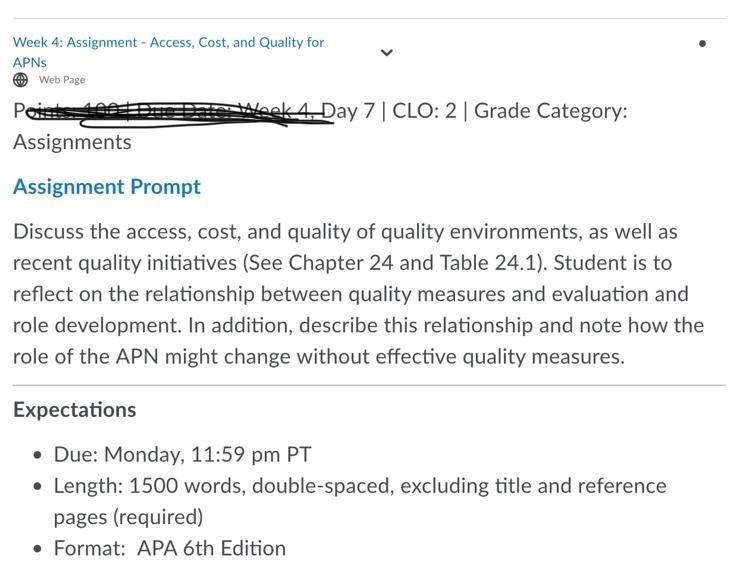
Task: Click the 'Expectations' heading
Action: [x=74, y=410]
